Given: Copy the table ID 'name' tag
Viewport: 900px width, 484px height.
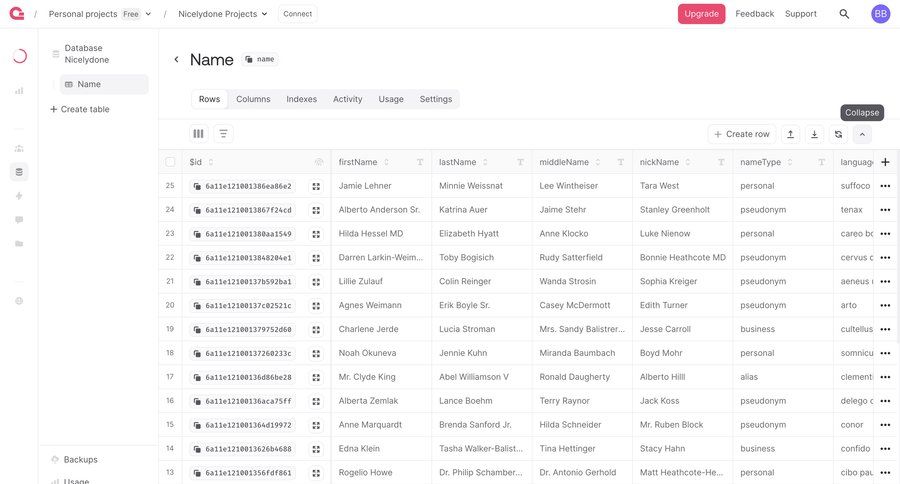Looking at the screenshot, I should point(260,59).
